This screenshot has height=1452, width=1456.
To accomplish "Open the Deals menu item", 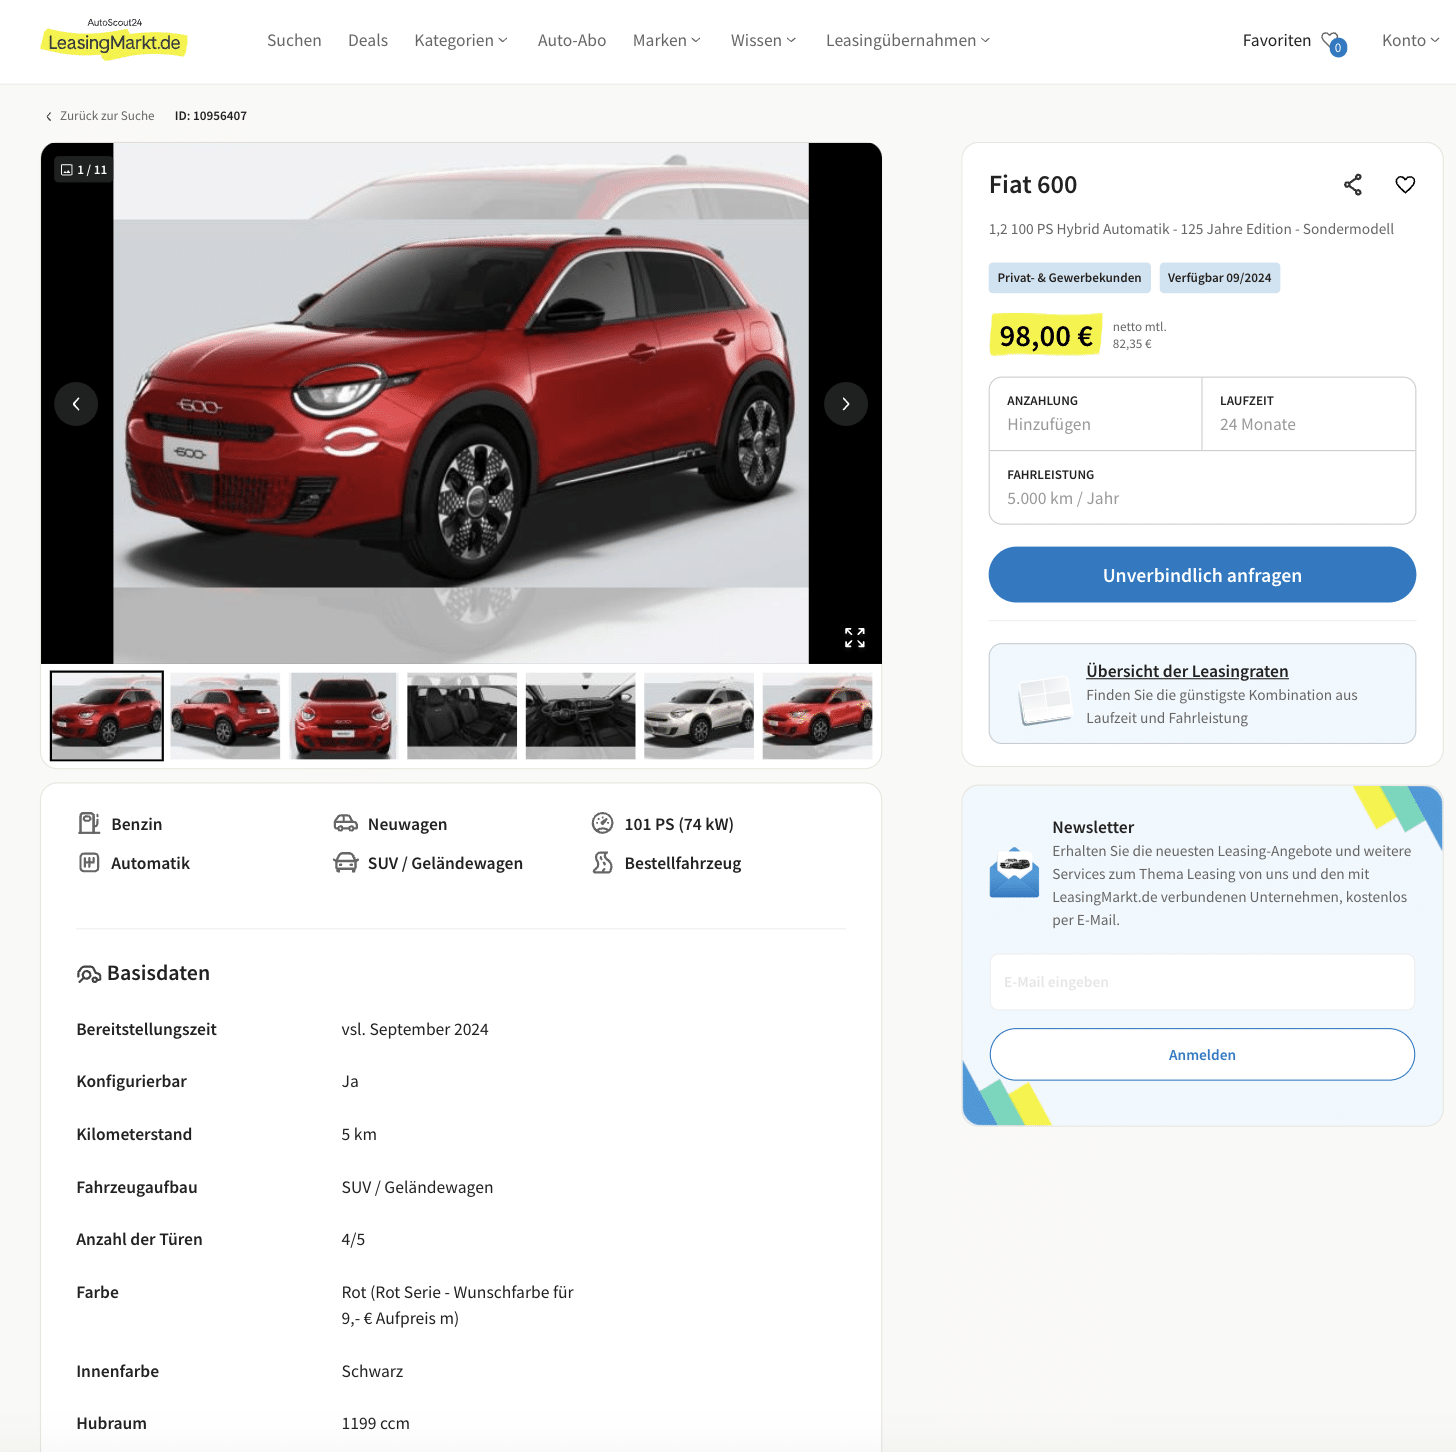I will (368, 40).
